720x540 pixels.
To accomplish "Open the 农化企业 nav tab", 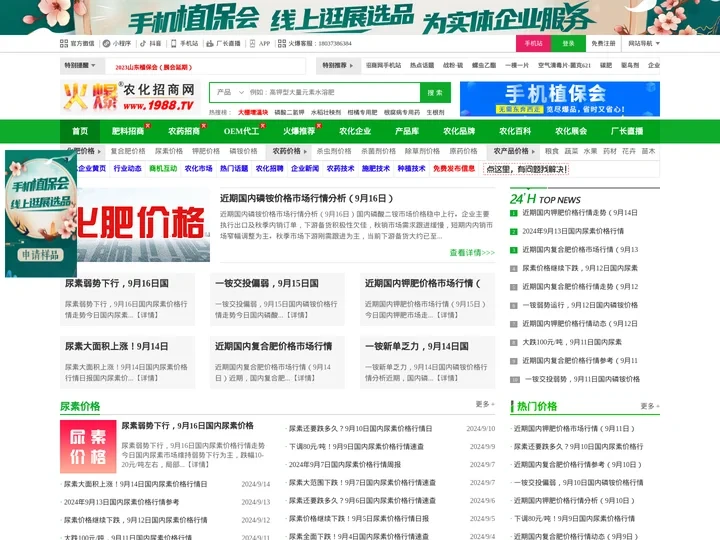I will click(355, 131).
